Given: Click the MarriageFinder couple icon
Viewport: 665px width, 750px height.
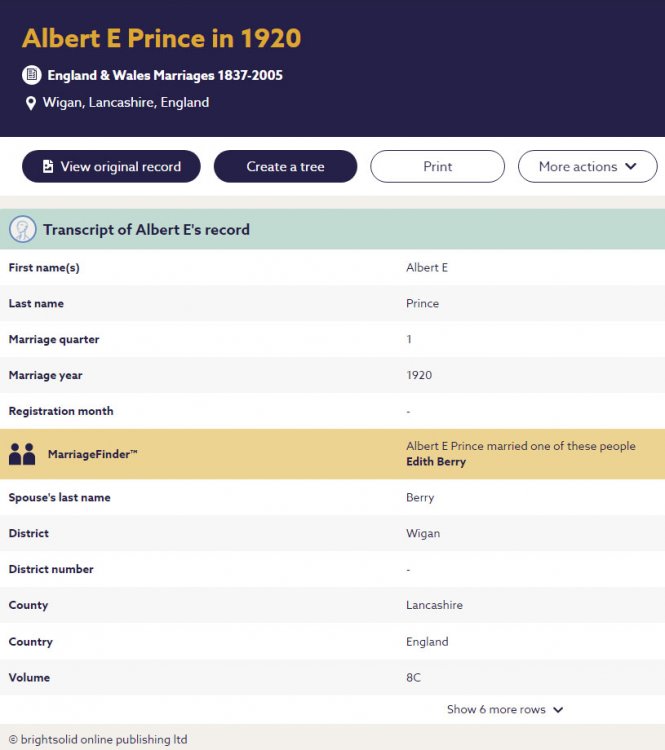Looking at the screenshot, I should pyautogui.click(x=22, y=454).
